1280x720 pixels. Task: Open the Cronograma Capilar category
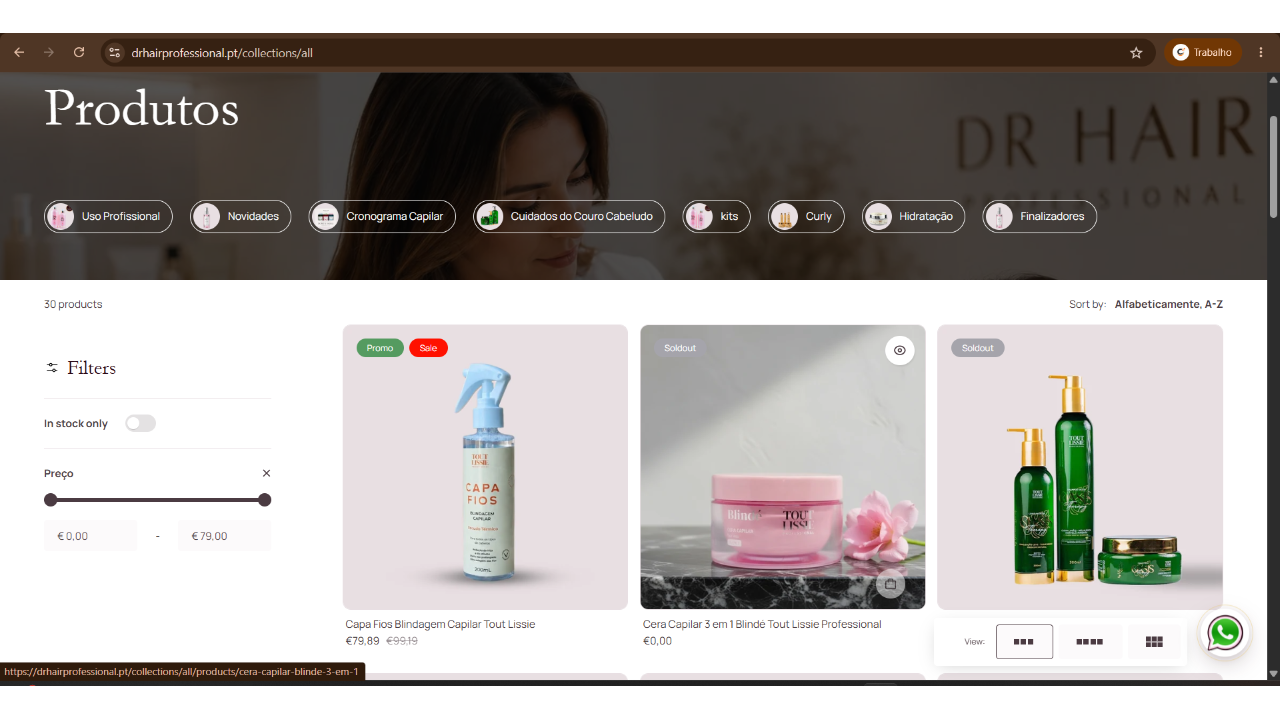pos(382,216)
